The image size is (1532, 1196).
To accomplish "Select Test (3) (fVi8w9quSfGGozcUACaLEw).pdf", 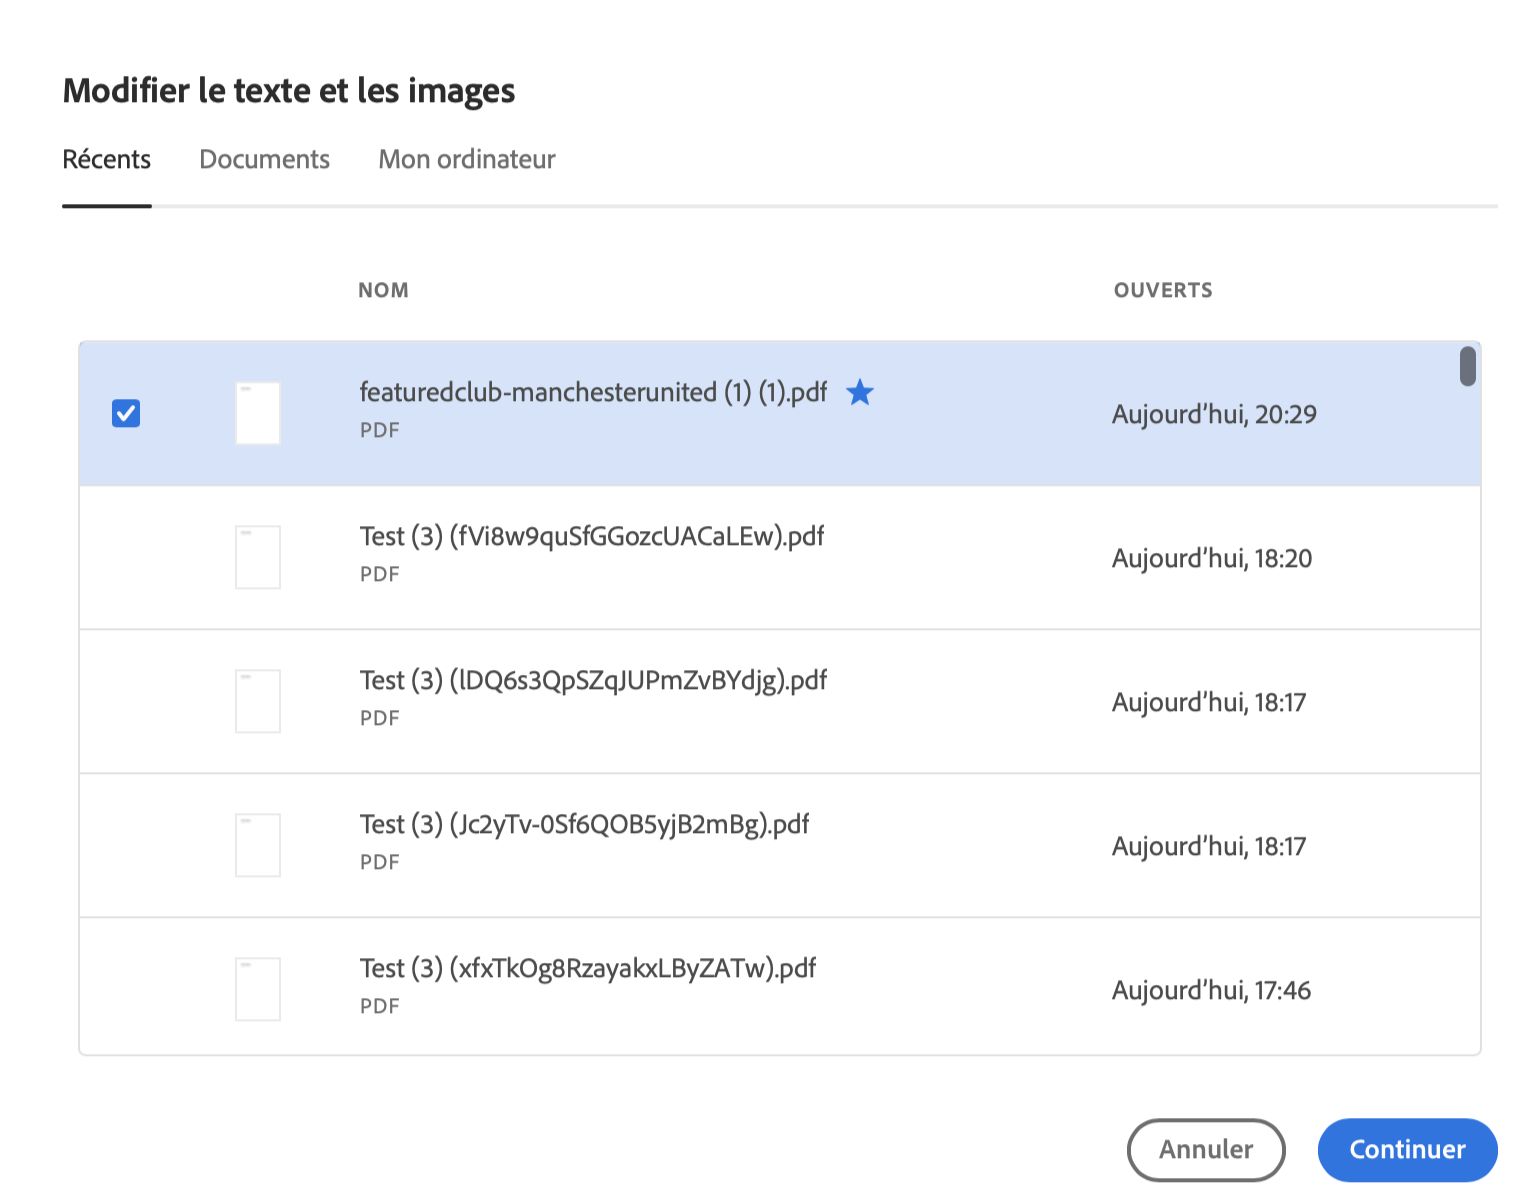I will 592,536.
